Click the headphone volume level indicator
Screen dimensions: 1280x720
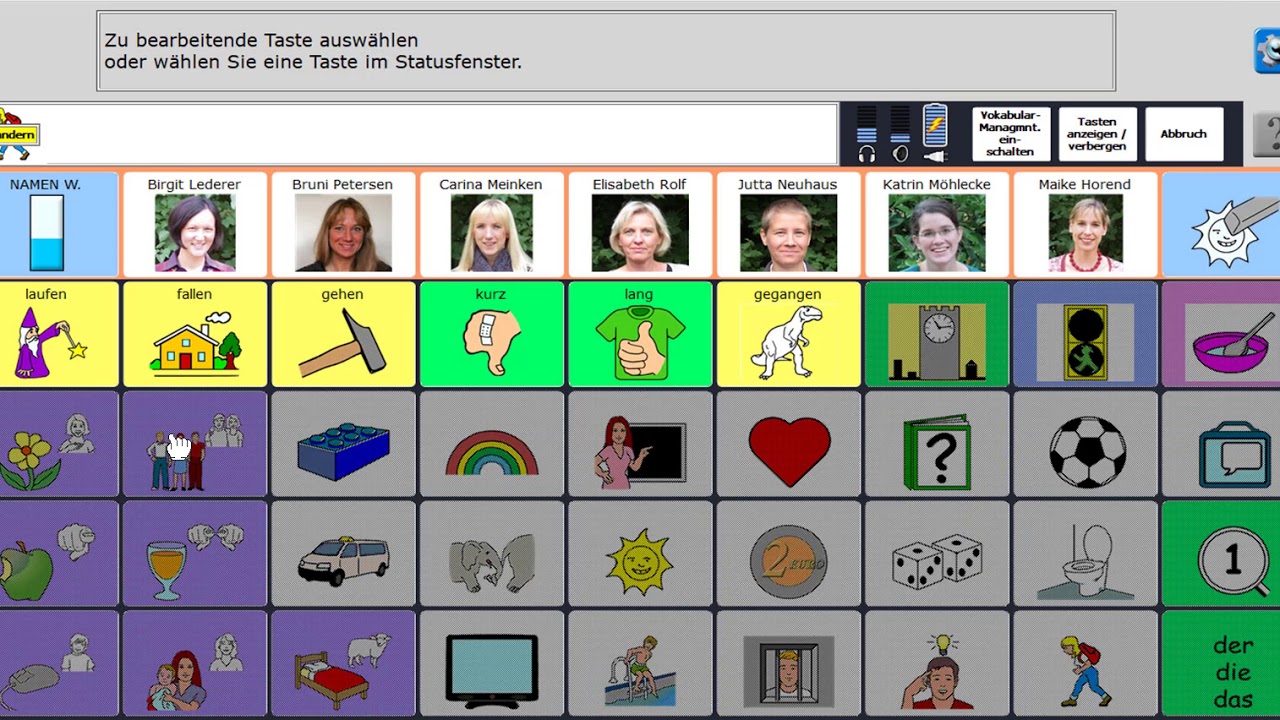867,134
